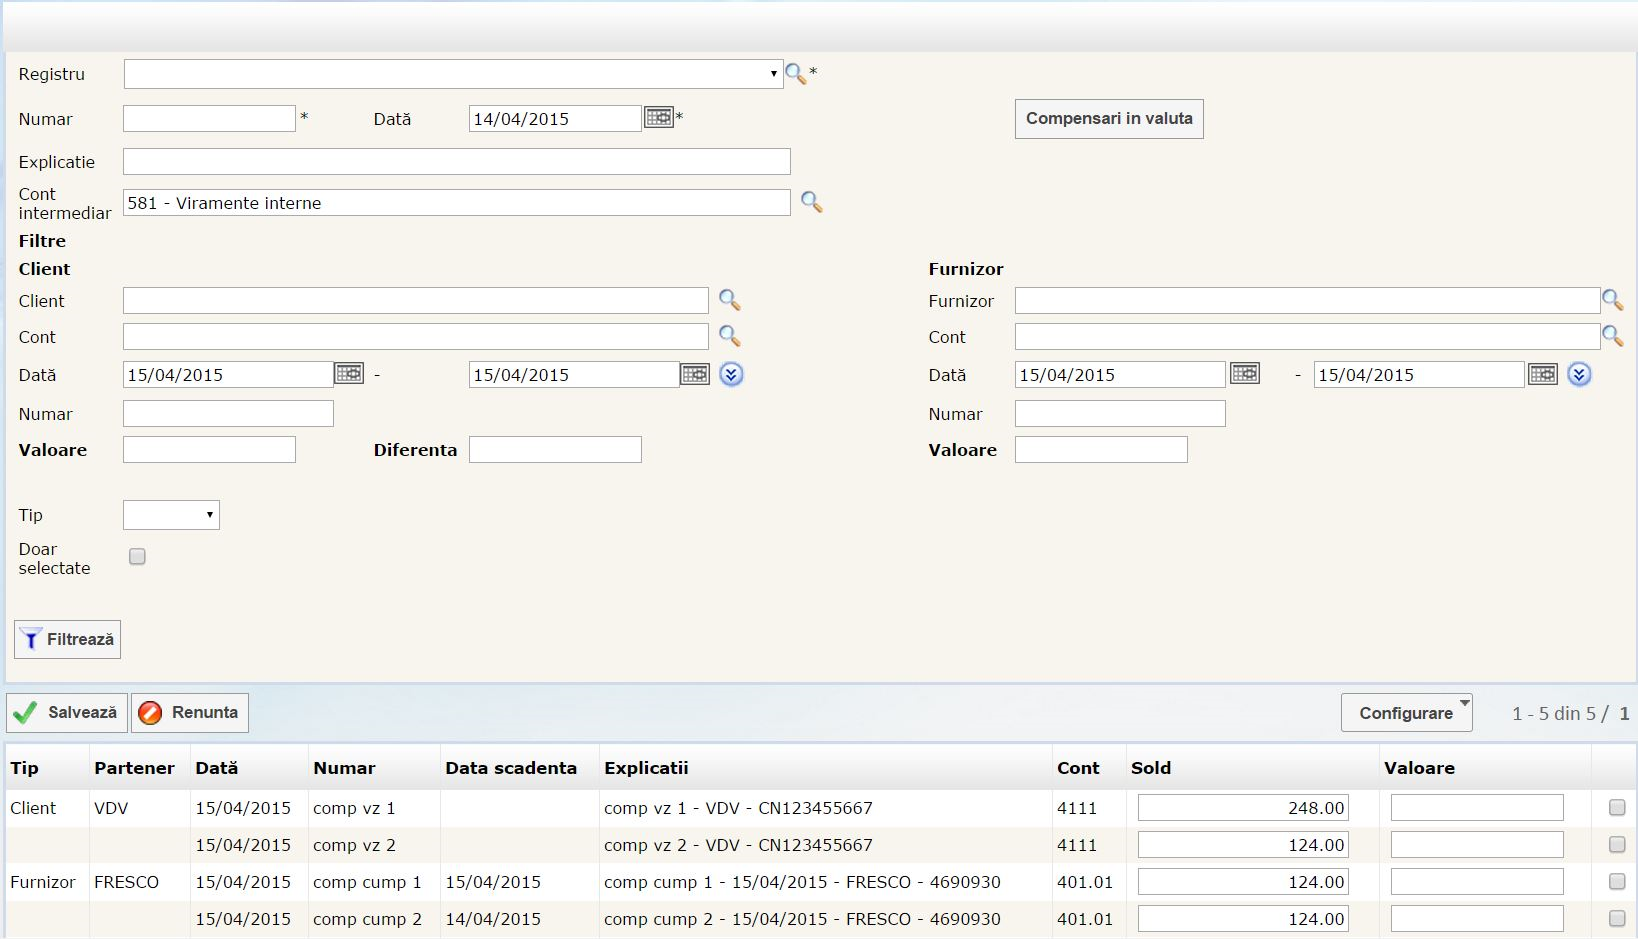Image resolution: width=1638 pixels, height=939 pixels.
Task: Open calendar for Client start date
Action: [x=349, y=374]
